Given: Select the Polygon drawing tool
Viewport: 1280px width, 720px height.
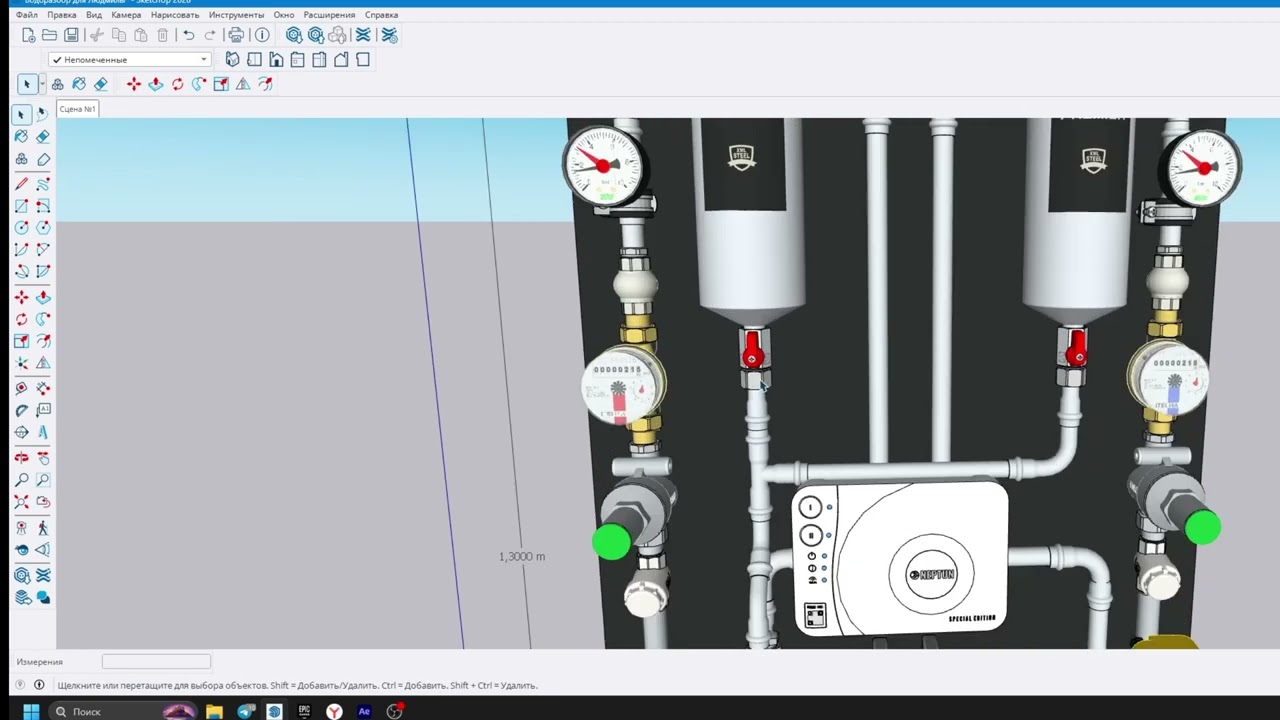Looking at the screenshot, I should [43, 228].
